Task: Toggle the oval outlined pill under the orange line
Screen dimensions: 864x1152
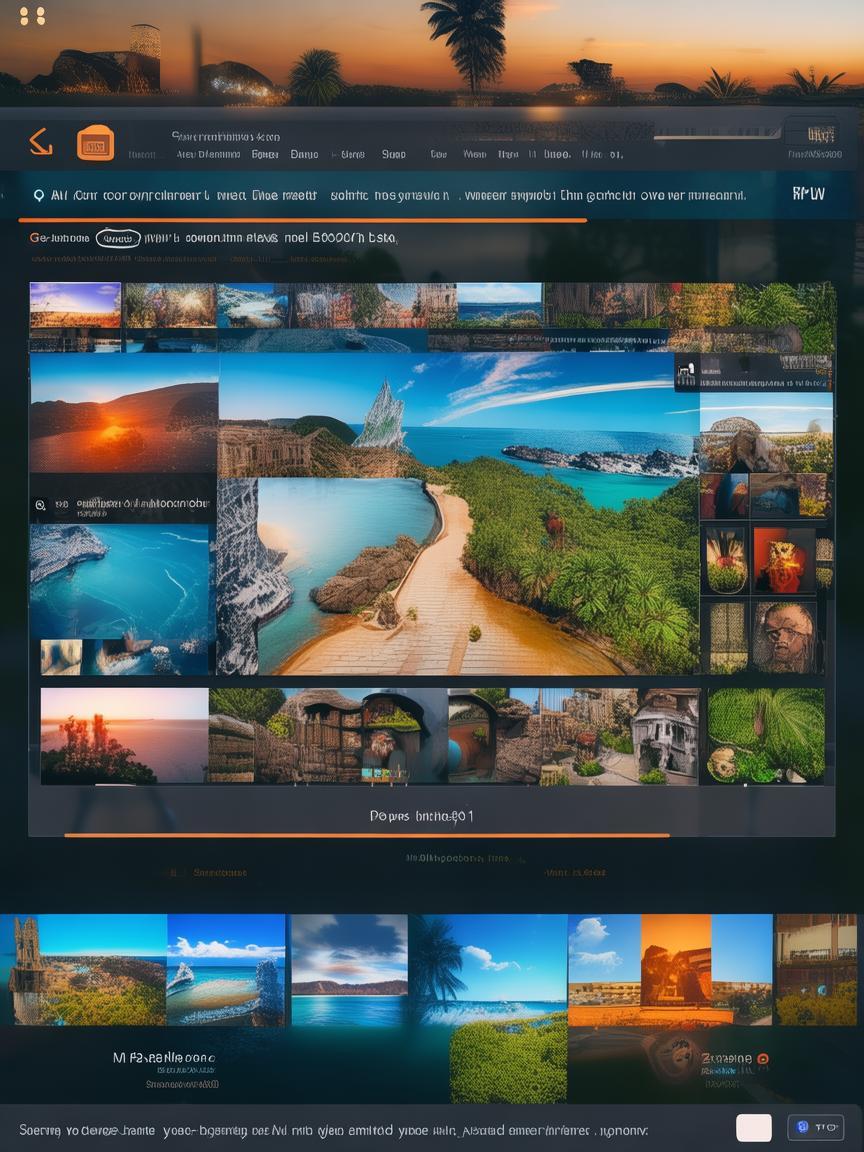Action: [118, 238]
